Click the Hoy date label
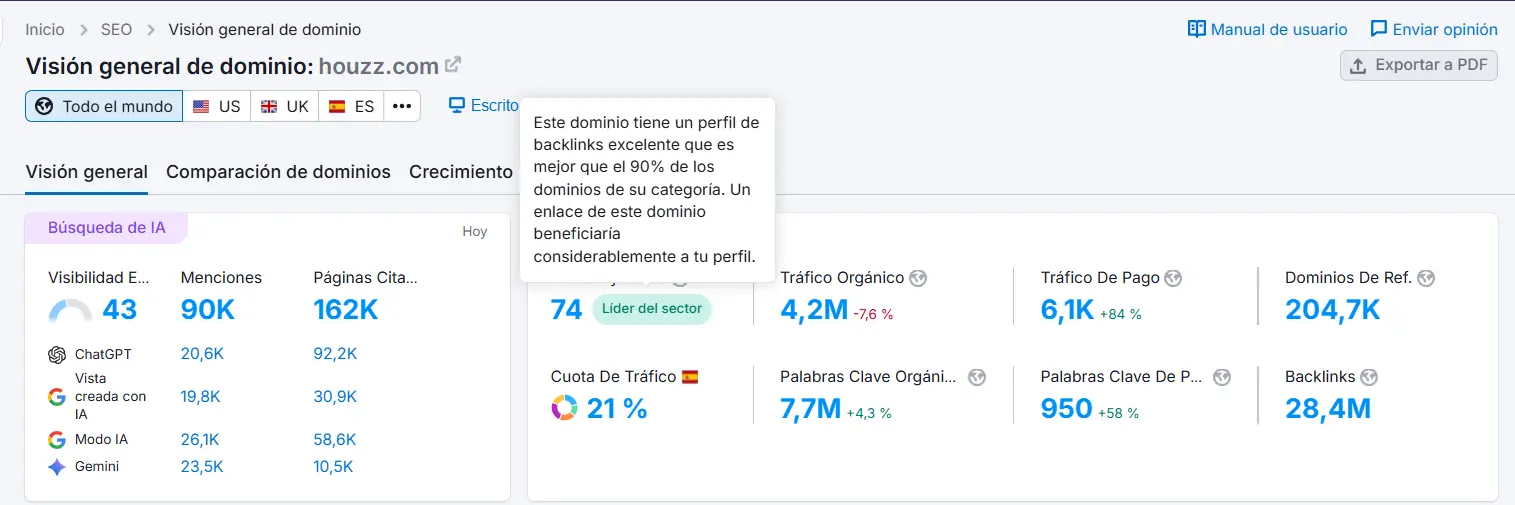Viewport: 1515px width, 505px height. [475, 232]
